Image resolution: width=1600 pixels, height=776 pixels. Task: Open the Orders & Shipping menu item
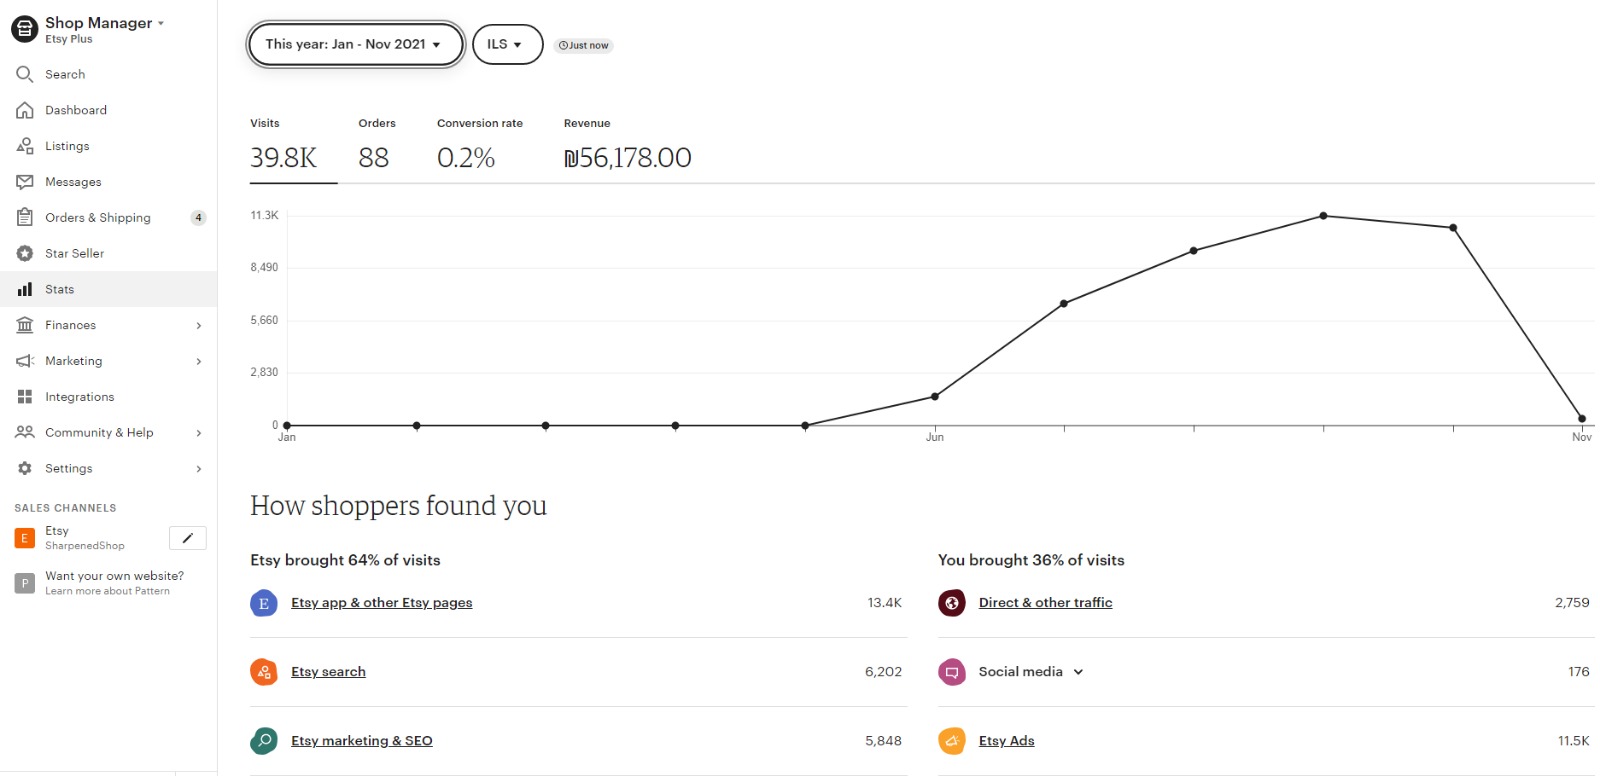tap(97, 218)
